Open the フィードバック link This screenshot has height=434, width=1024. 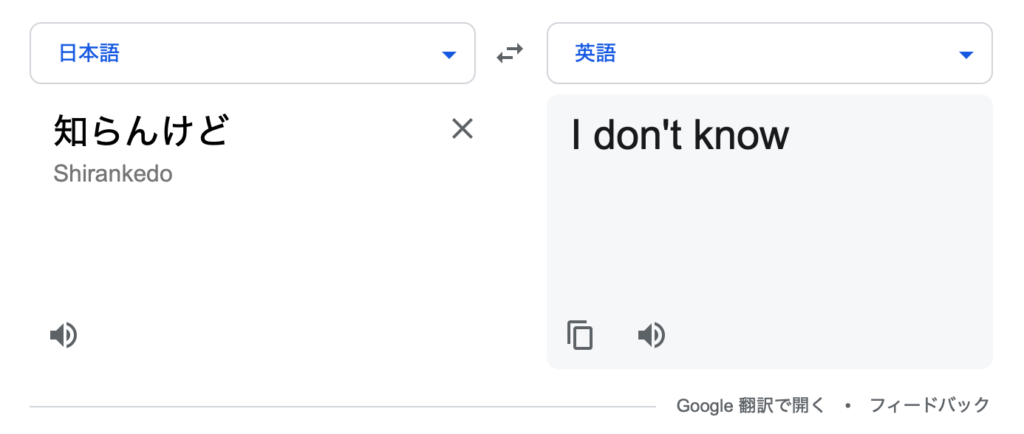click(x=930, y=405)
